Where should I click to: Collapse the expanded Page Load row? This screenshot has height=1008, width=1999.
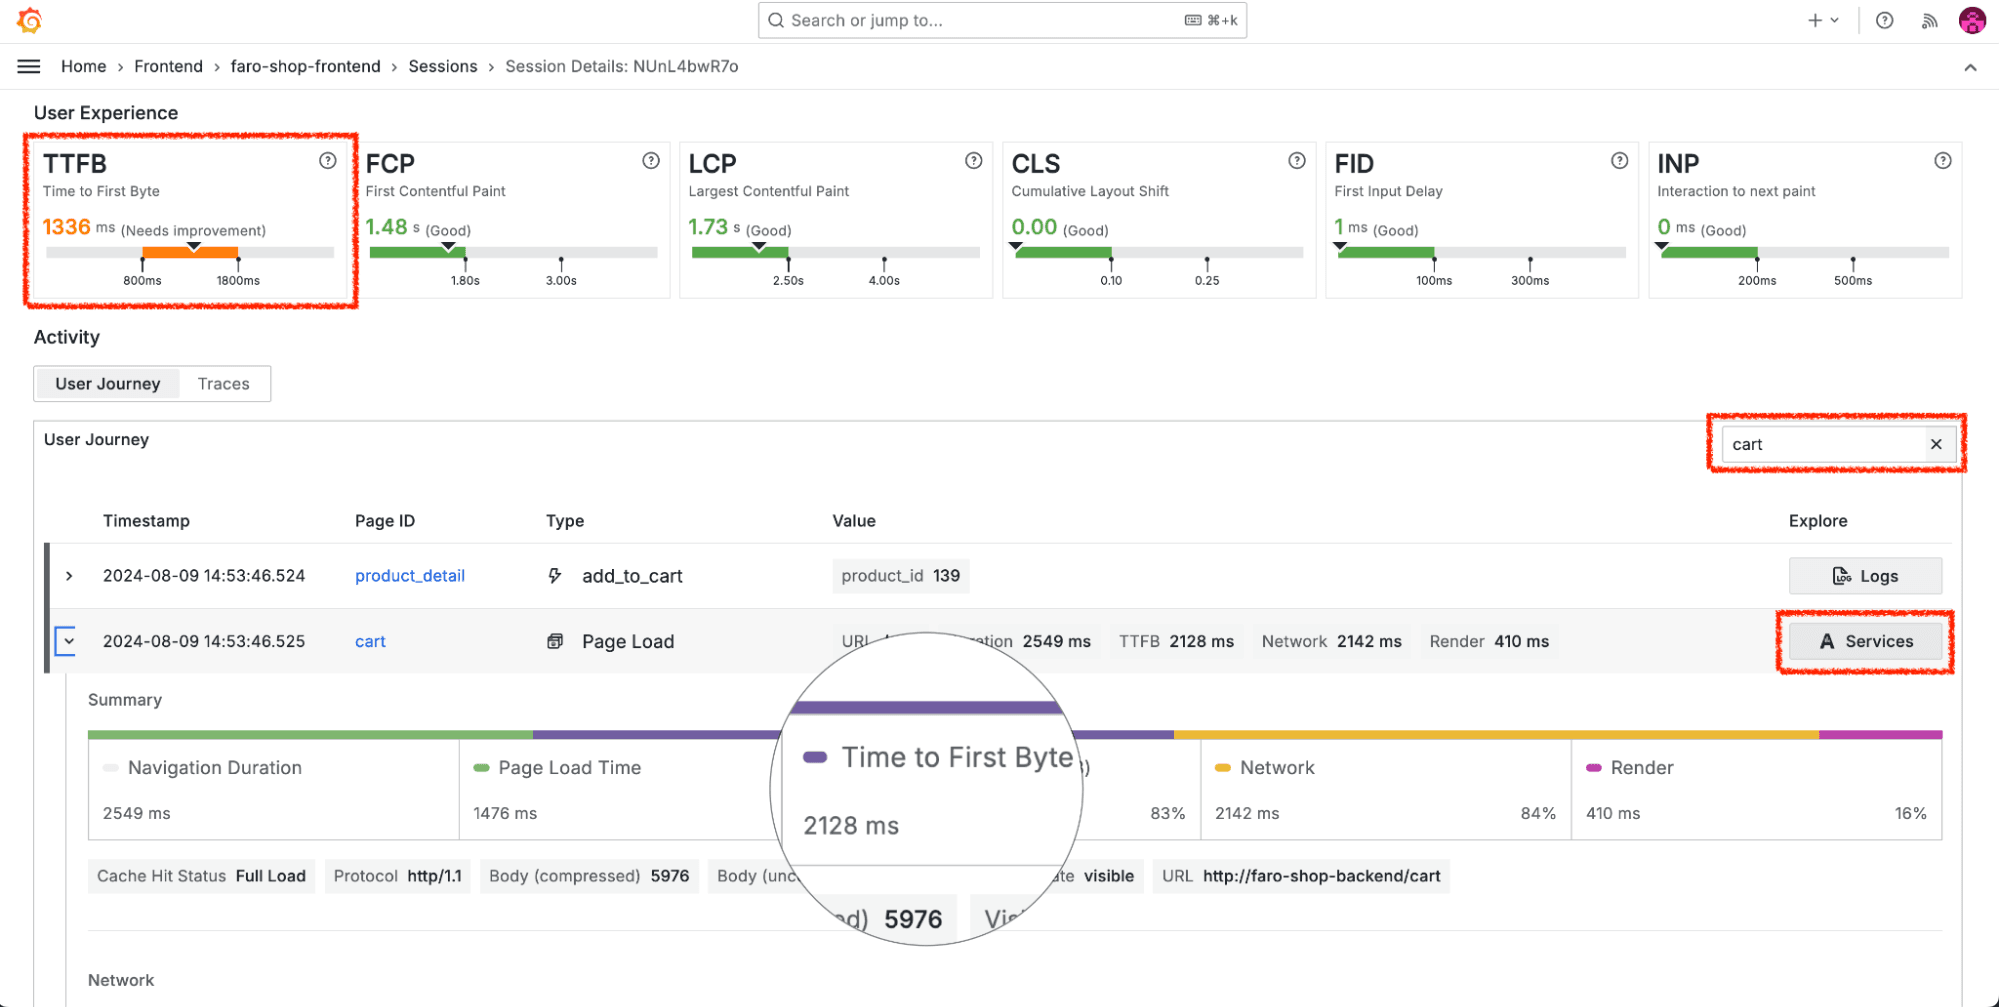click(66, 641)
